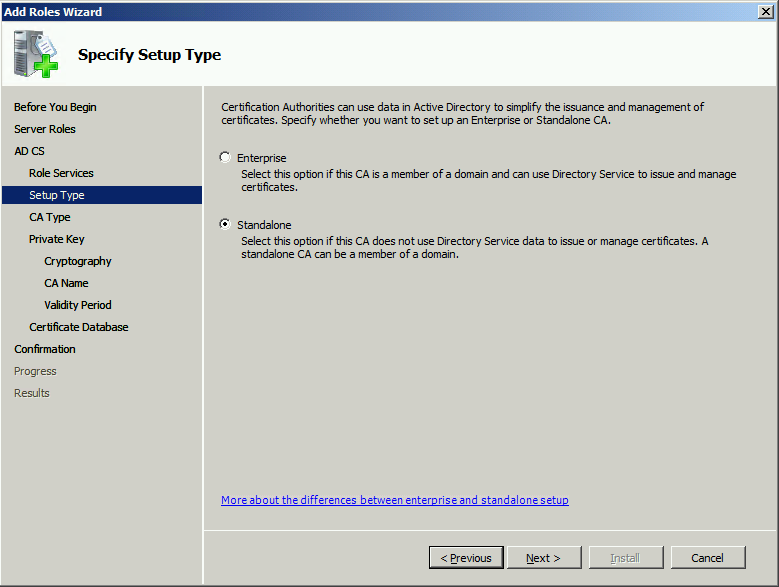Cancel the Add Roles Wizard
Screen dimensions: 779x587
point(707,558)
